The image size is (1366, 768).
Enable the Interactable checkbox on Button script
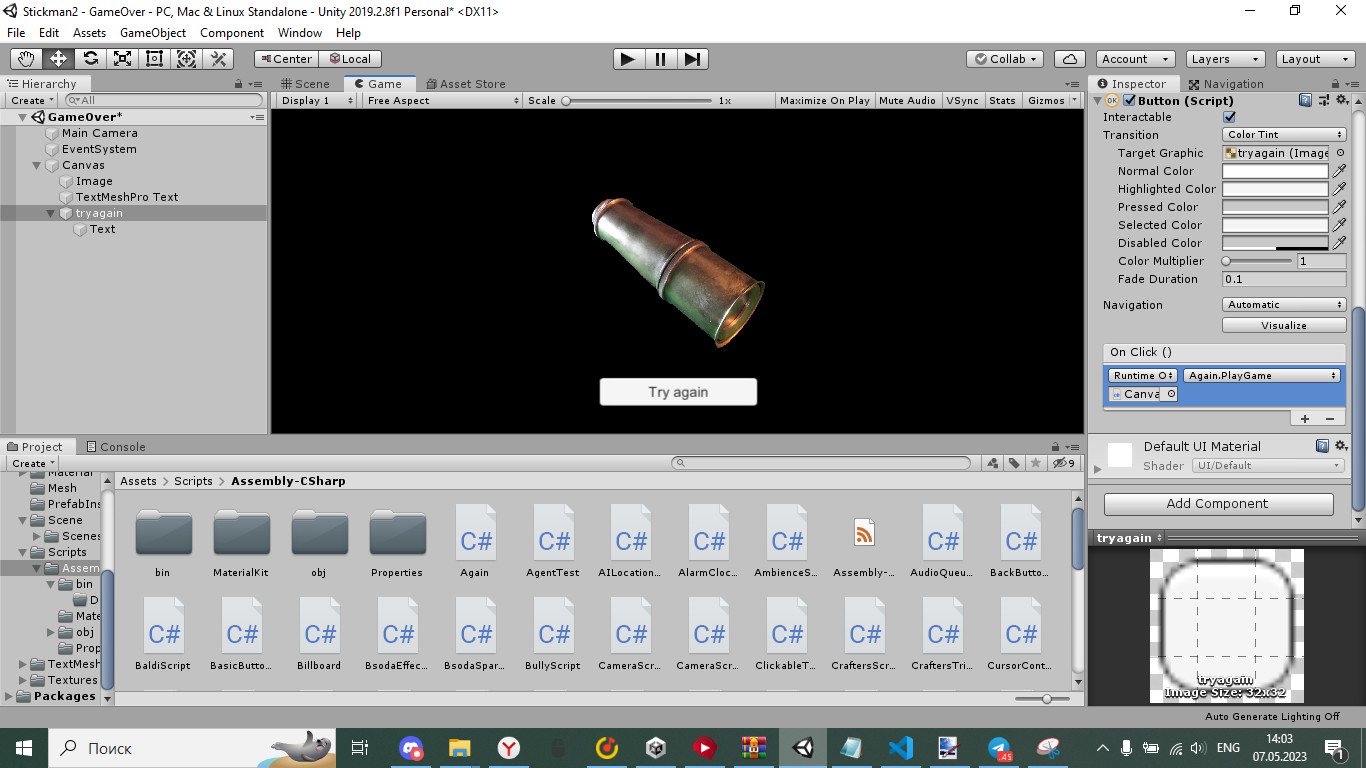coord(1229,117)
